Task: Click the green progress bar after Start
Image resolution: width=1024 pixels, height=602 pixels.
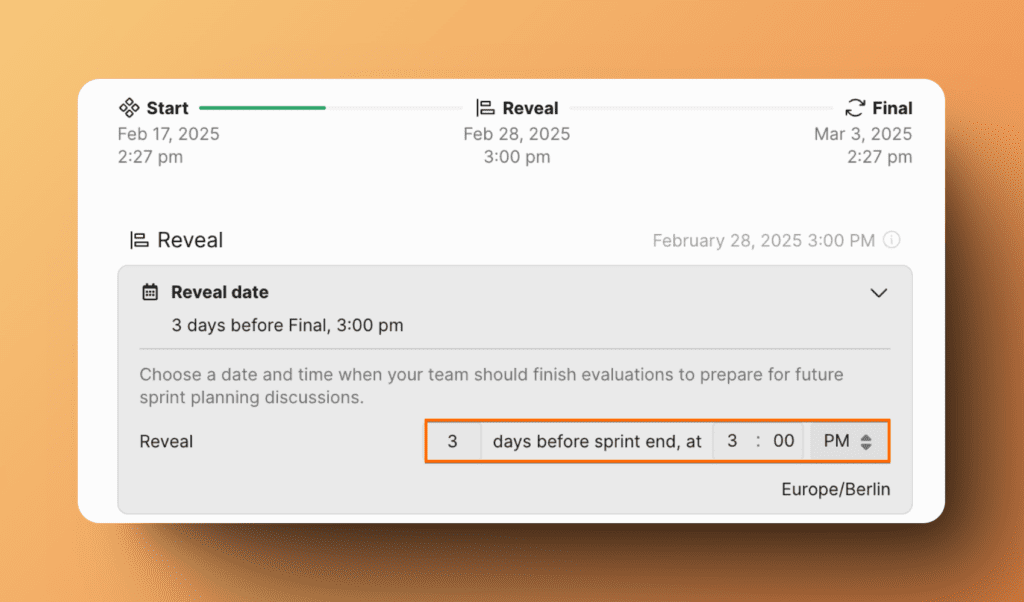Action: 262,107
